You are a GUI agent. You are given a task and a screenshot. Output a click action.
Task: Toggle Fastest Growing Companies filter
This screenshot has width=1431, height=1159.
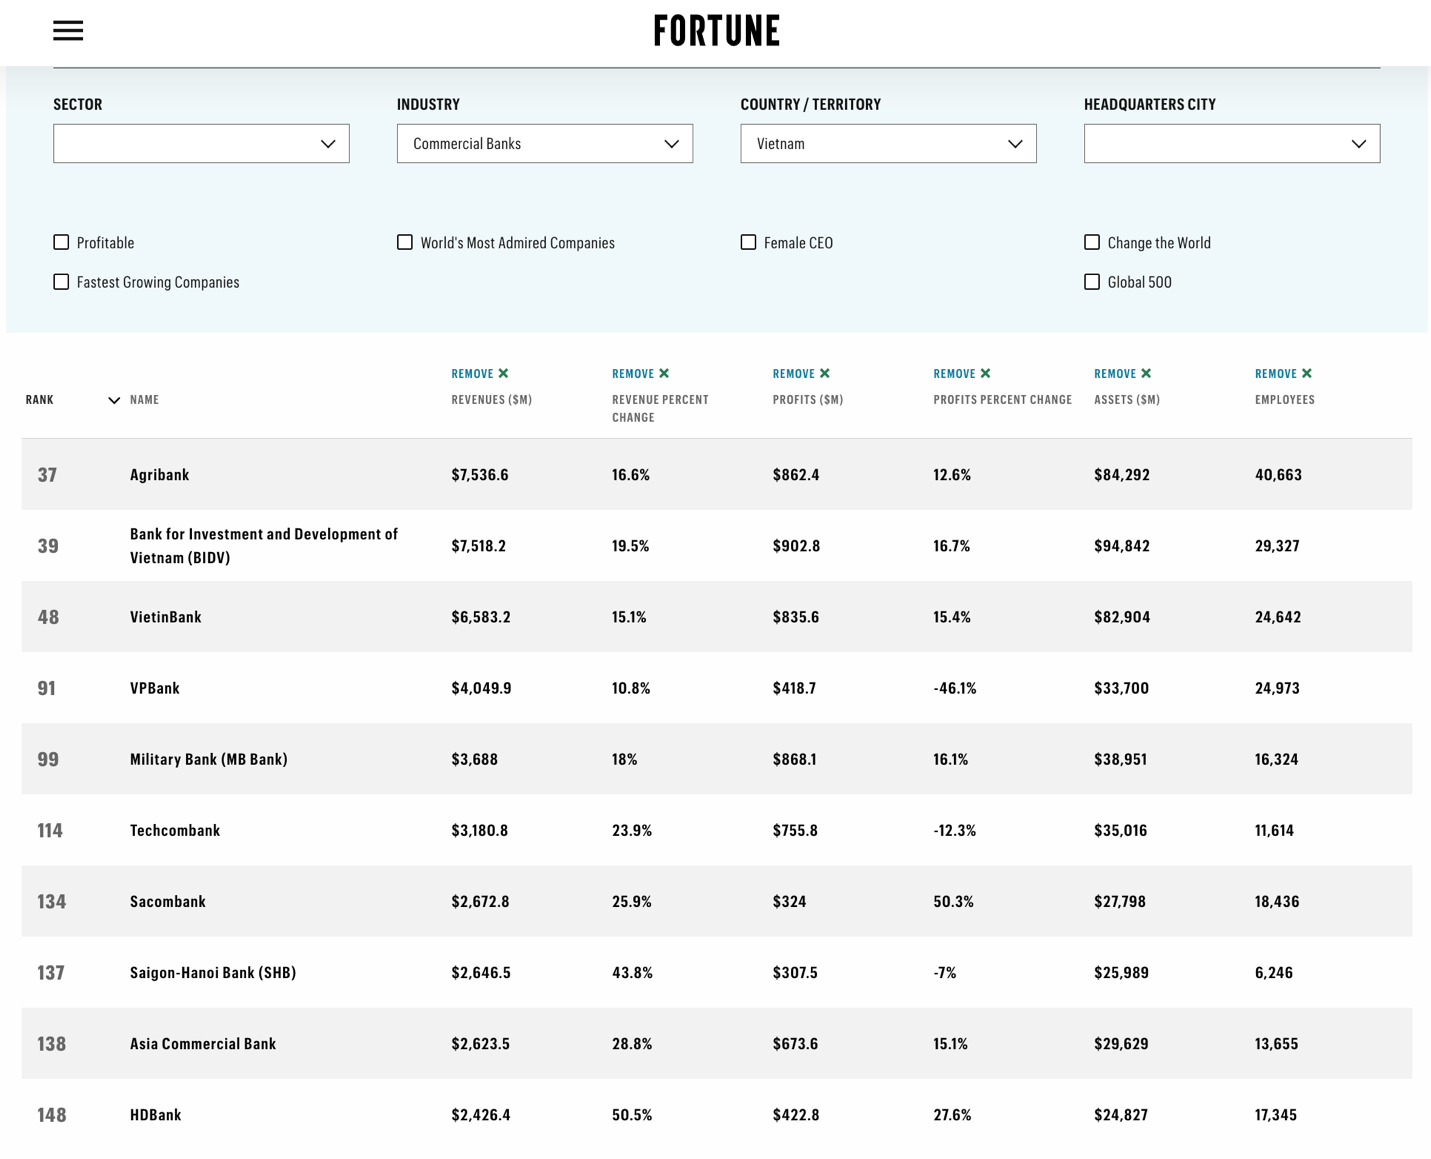click(62, 282)
